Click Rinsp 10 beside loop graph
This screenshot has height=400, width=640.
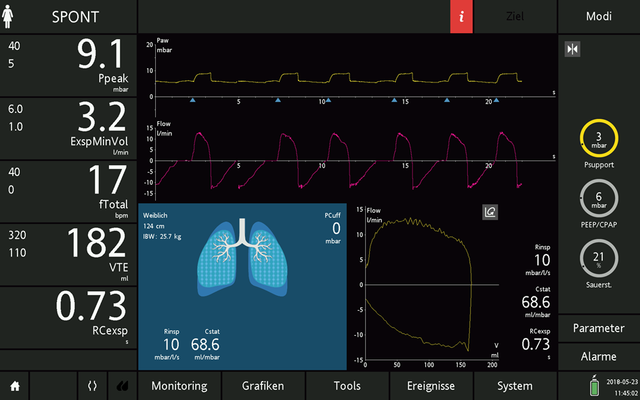542,260
